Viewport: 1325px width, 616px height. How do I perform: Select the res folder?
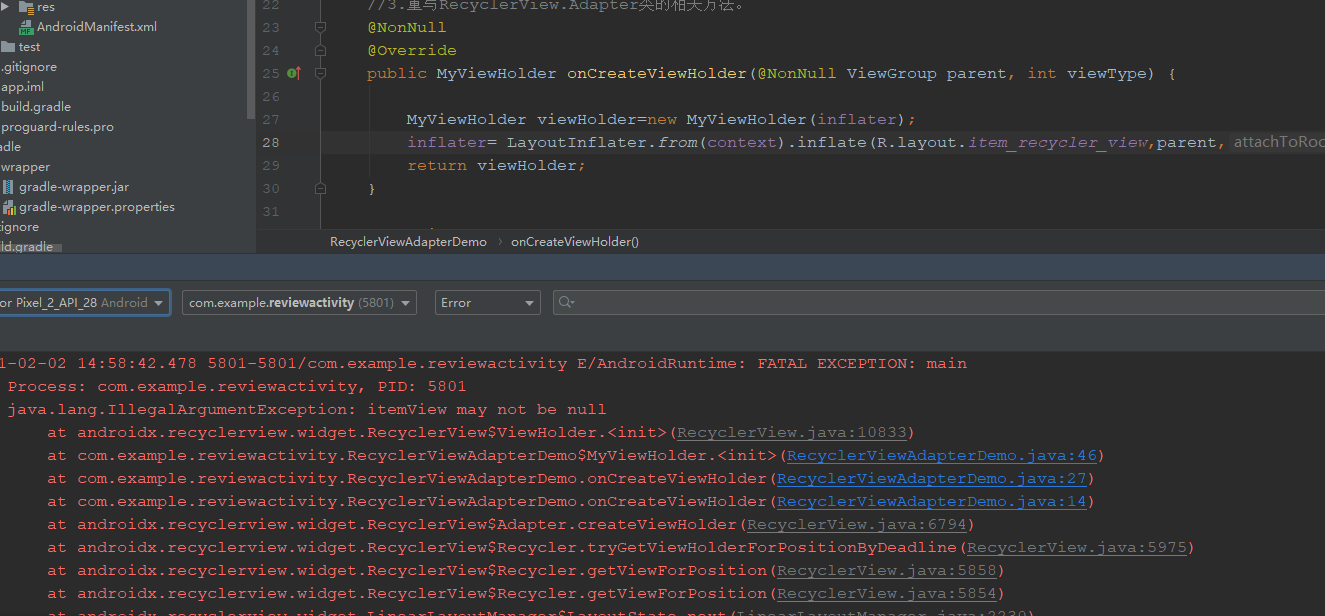tap(46, 7)
